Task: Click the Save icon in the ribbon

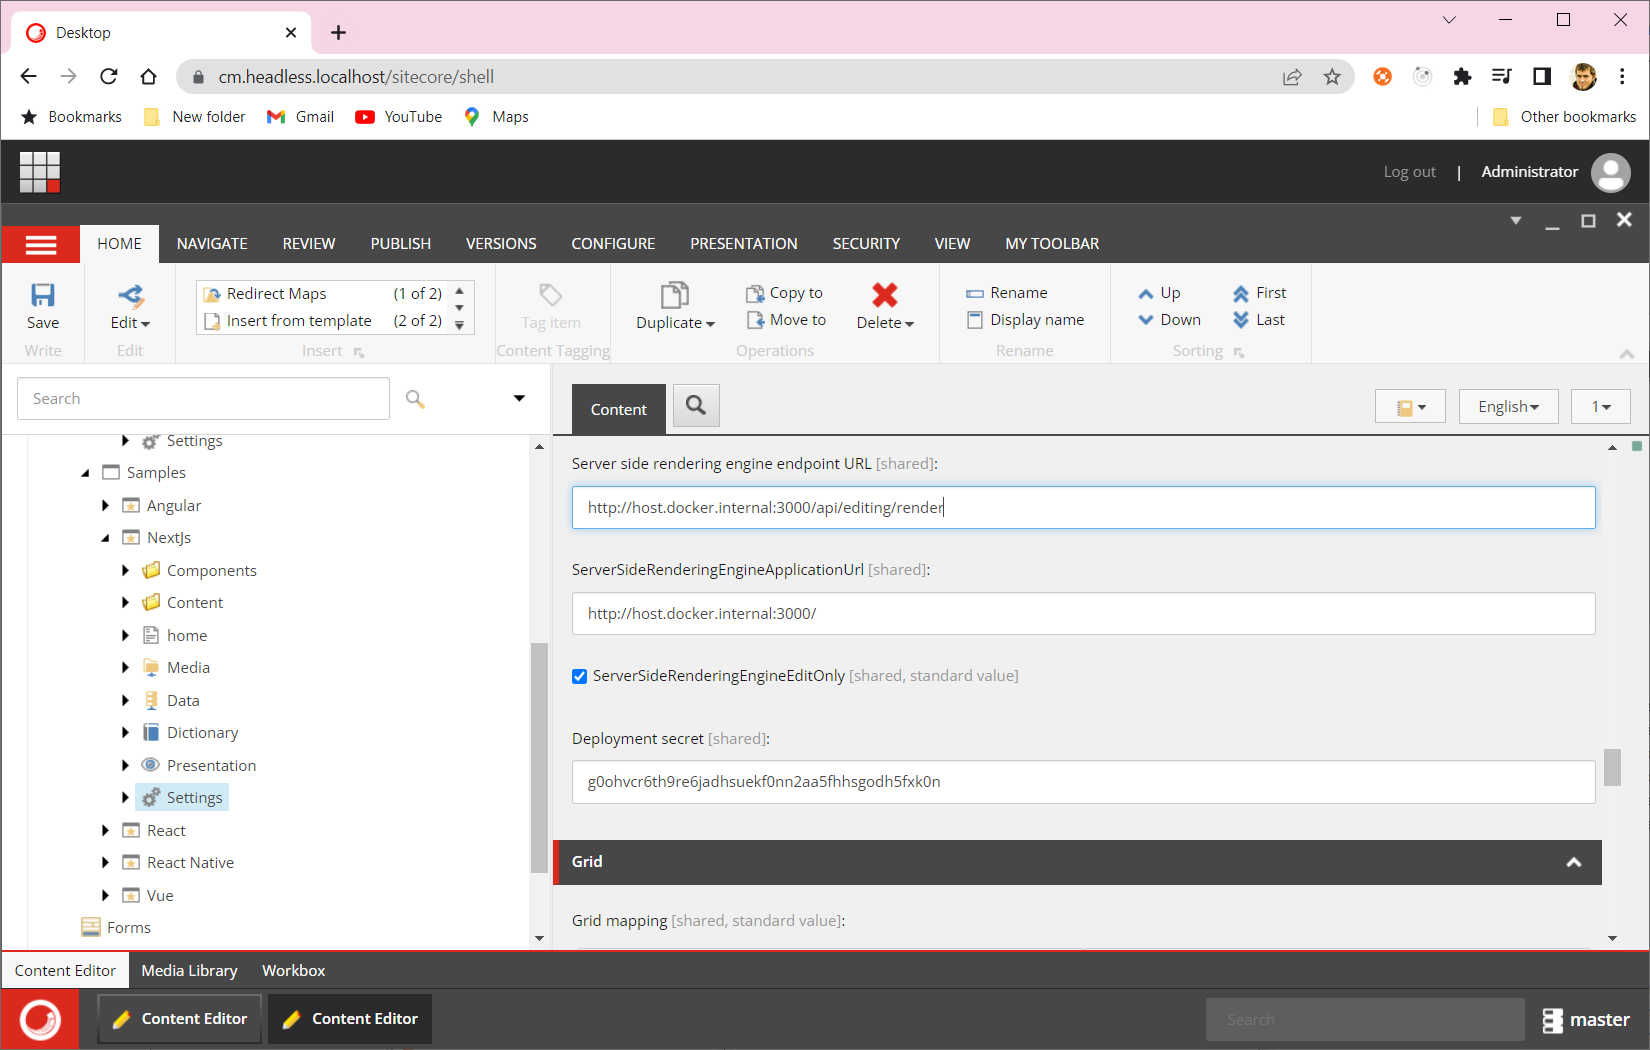Action: [42, 297]
